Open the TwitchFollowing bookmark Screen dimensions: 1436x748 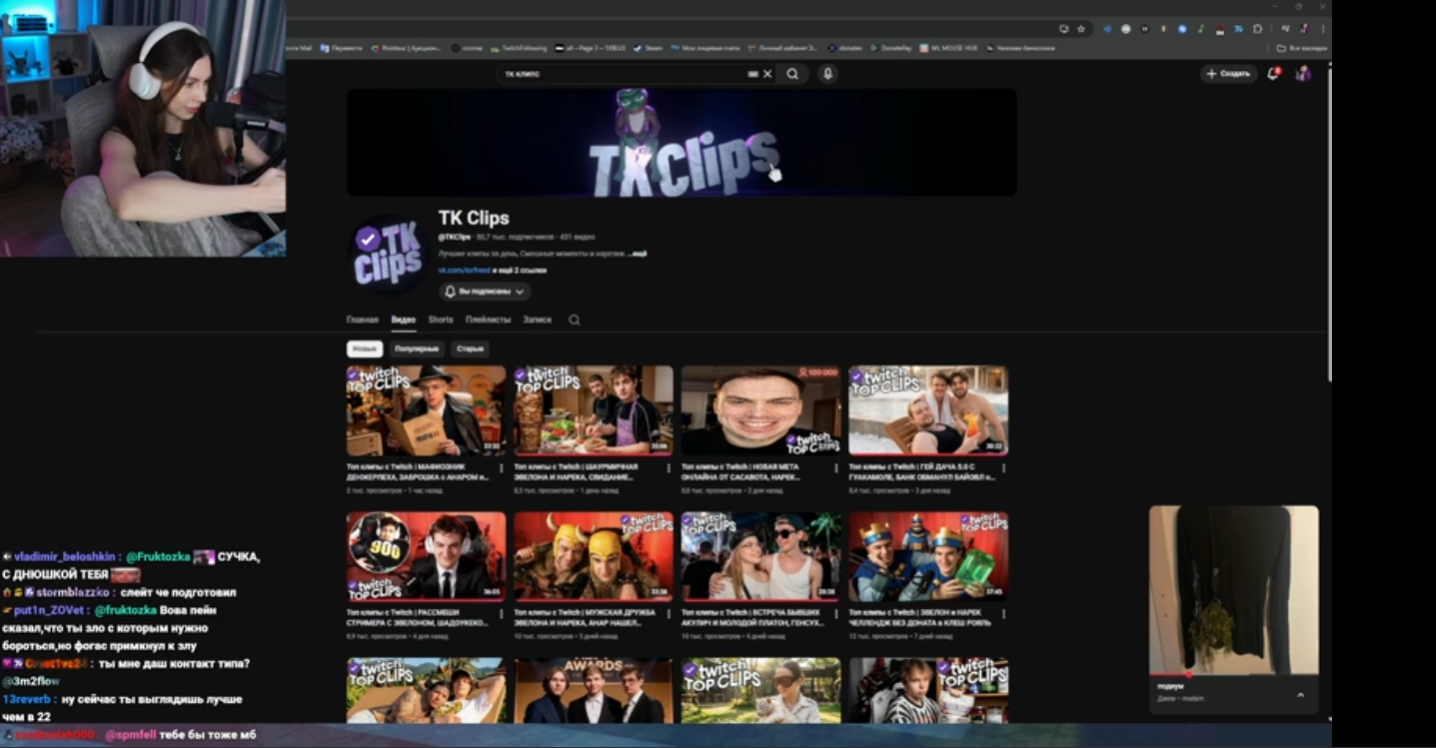tap(519, 48)
